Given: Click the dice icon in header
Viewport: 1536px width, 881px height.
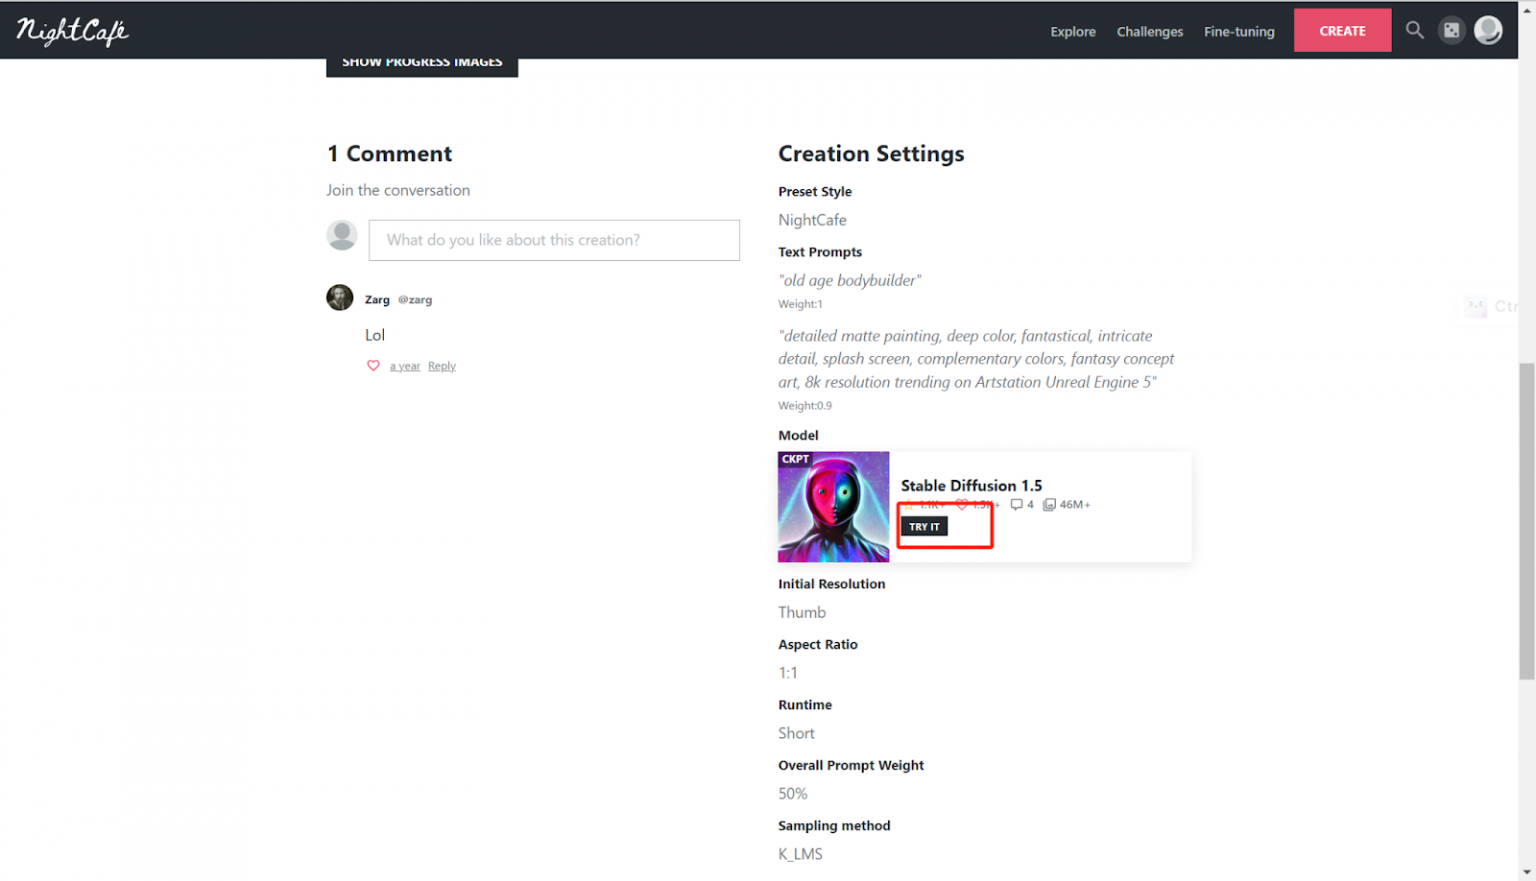Looking at the screenshot, I should (x=1451, y=30).
